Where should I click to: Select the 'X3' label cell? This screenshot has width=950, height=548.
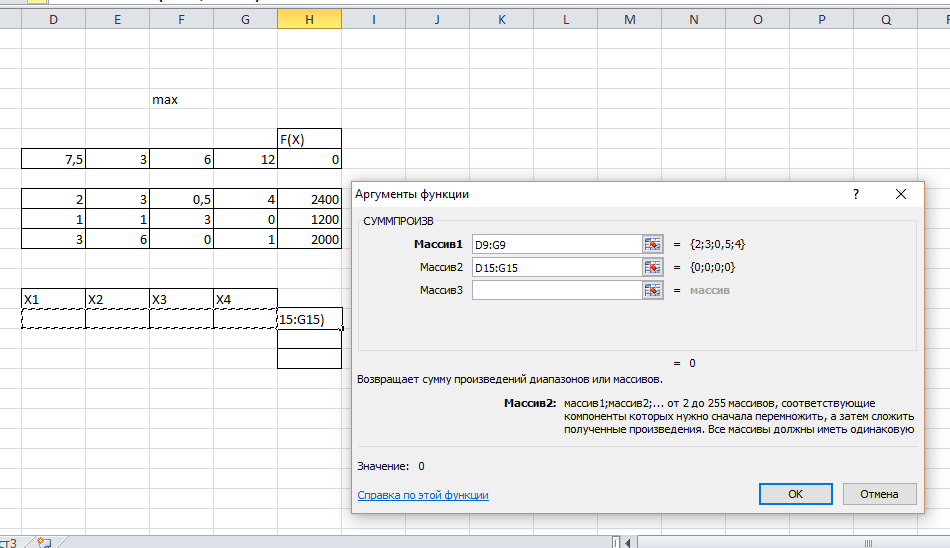point(181,299)
